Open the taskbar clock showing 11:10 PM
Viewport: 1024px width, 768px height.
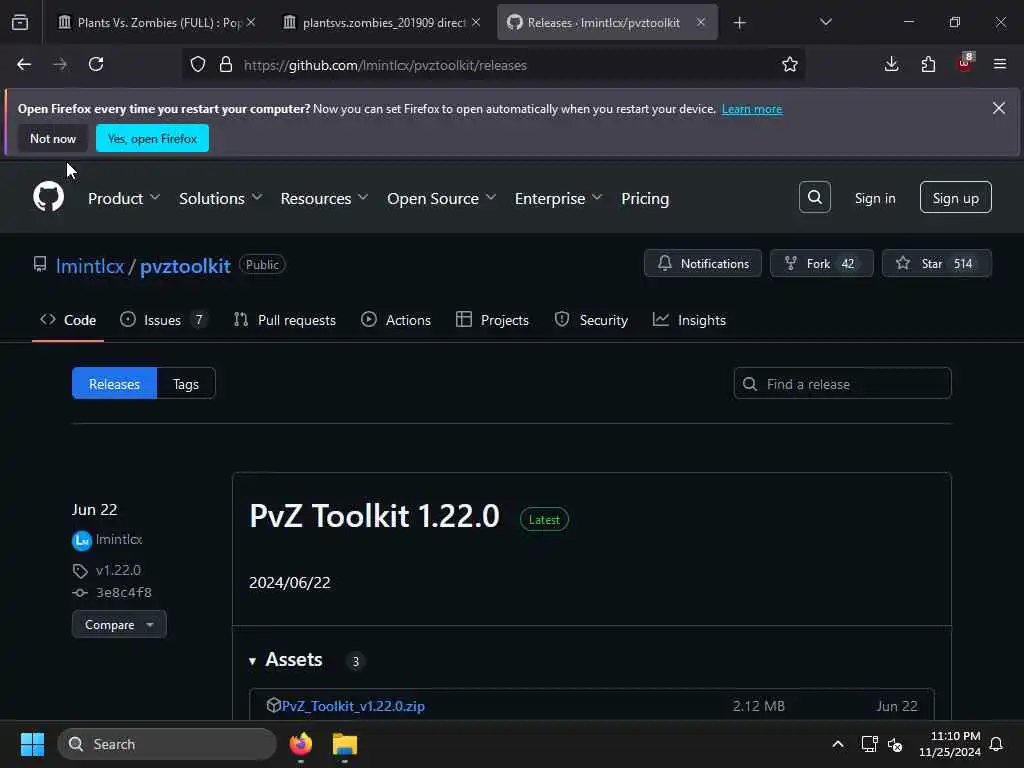(x=950, y=744)
